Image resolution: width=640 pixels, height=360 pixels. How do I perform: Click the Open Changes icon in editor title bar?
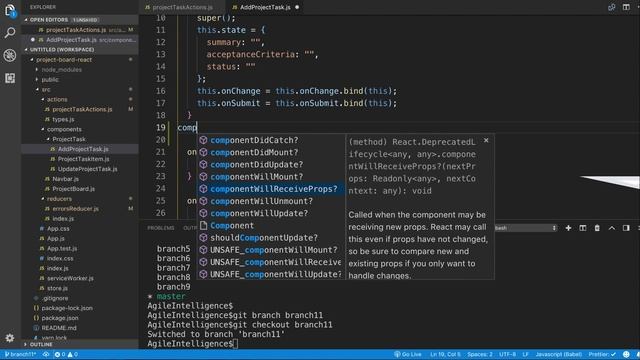[x=611, y=7]
